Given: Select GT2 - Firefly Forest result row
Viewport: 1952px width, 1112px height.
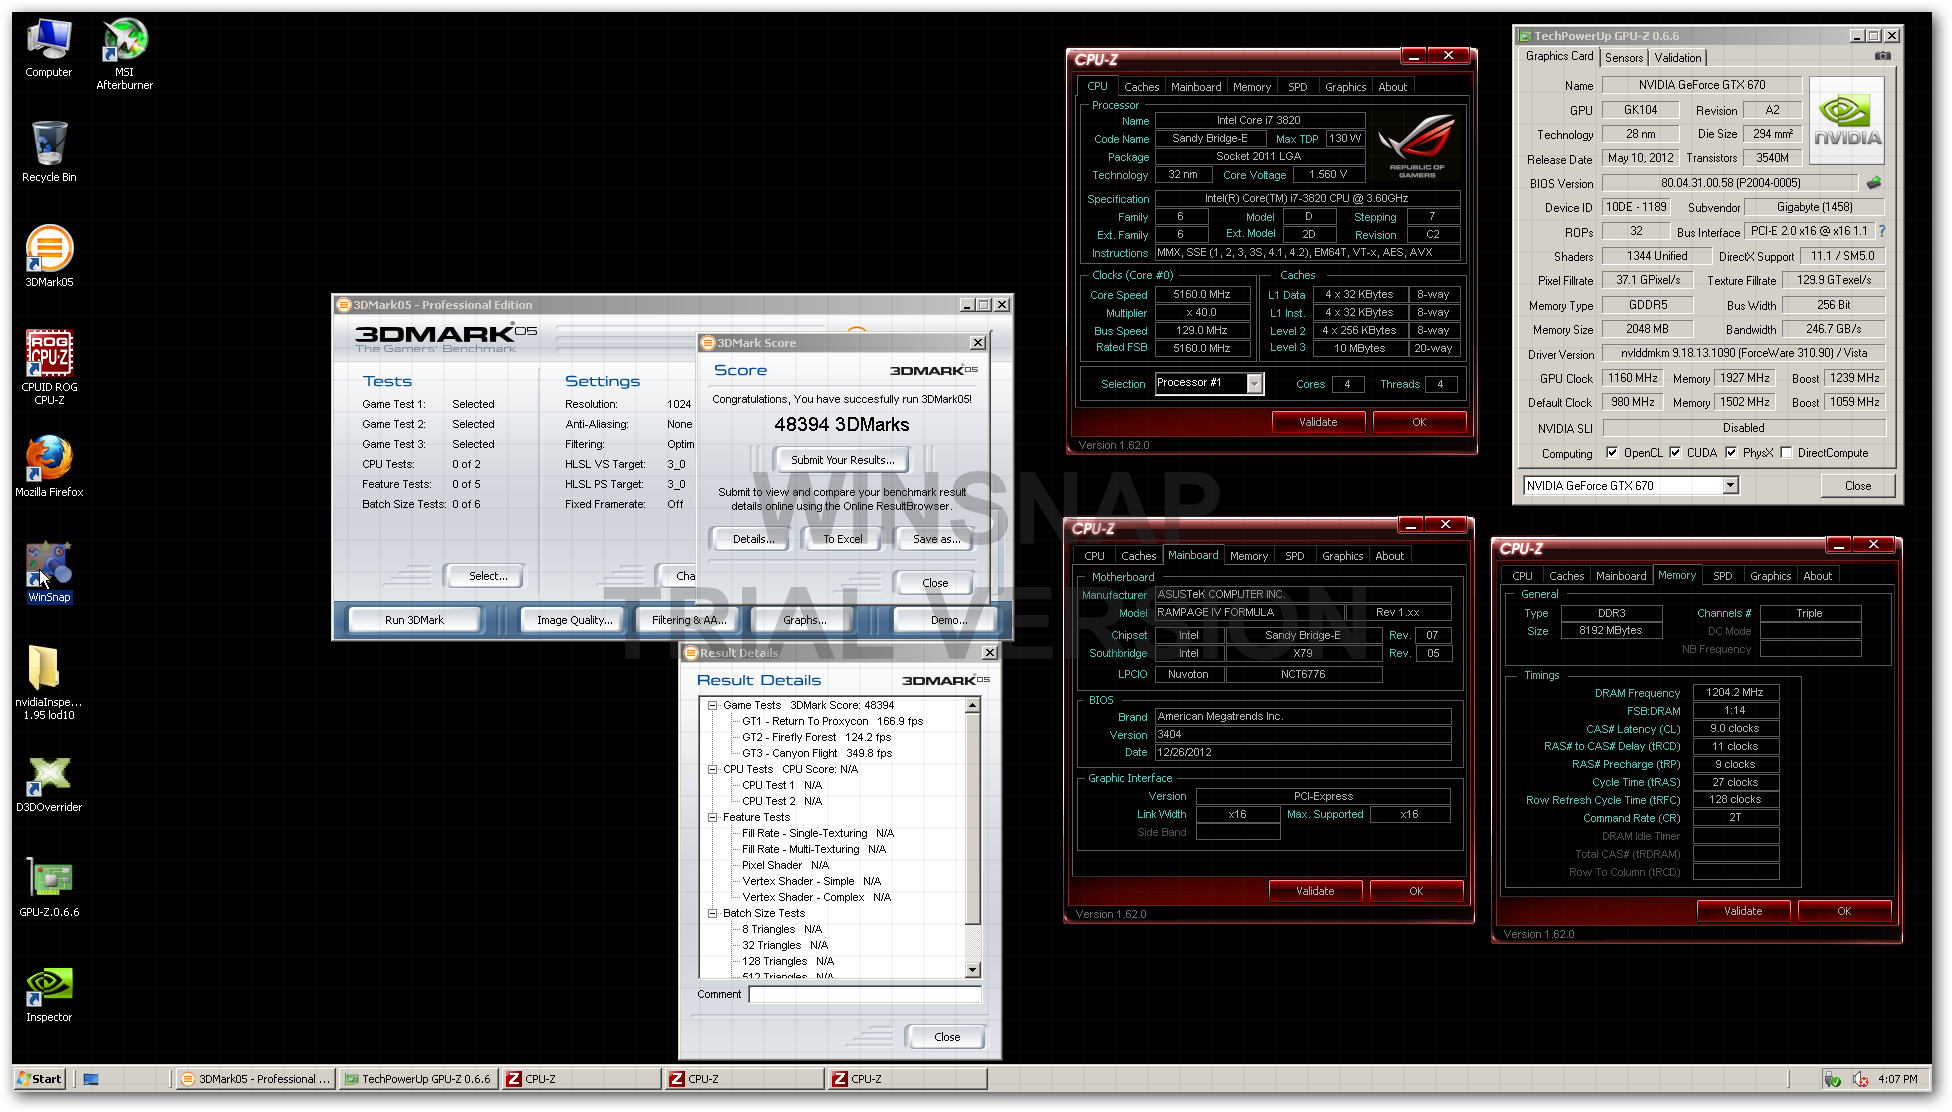Looking at the screenshot, I should tap(816, 738).
